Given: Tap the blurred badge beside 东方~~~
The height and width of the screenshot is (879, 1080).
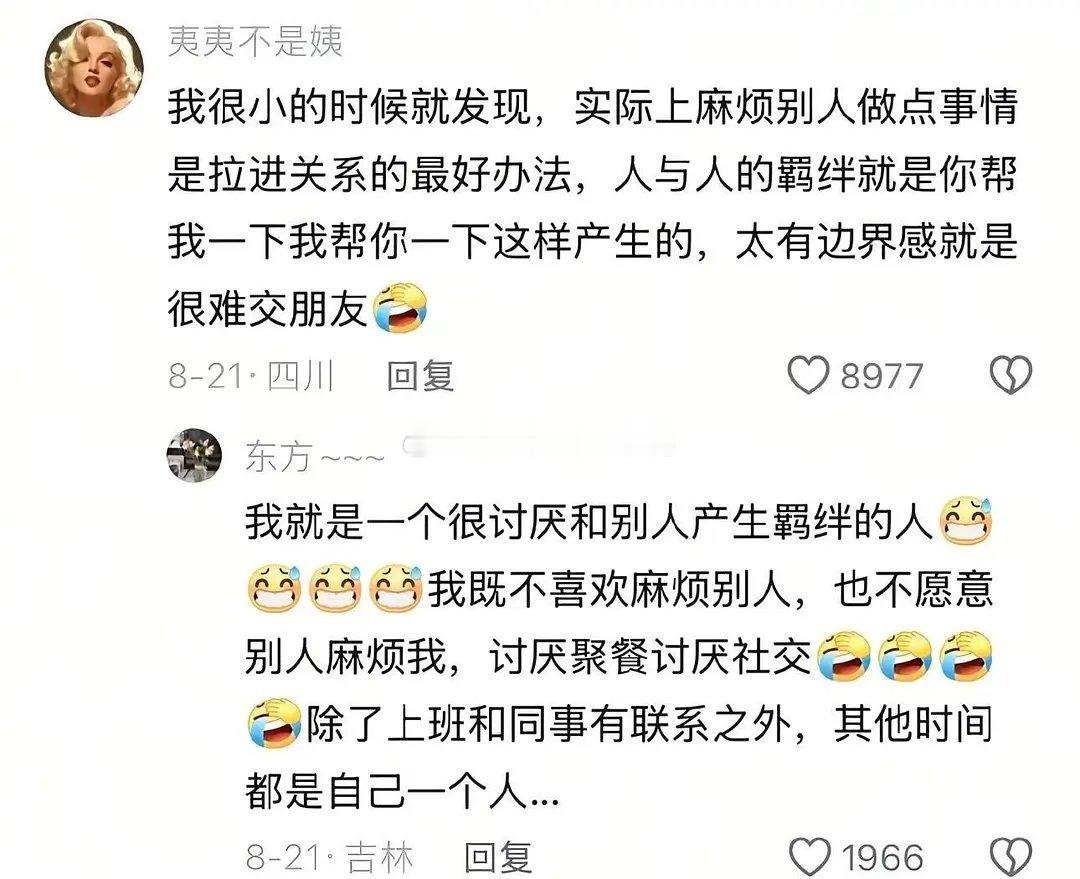Looking at the screenshot, I should (x=537, y=448).
